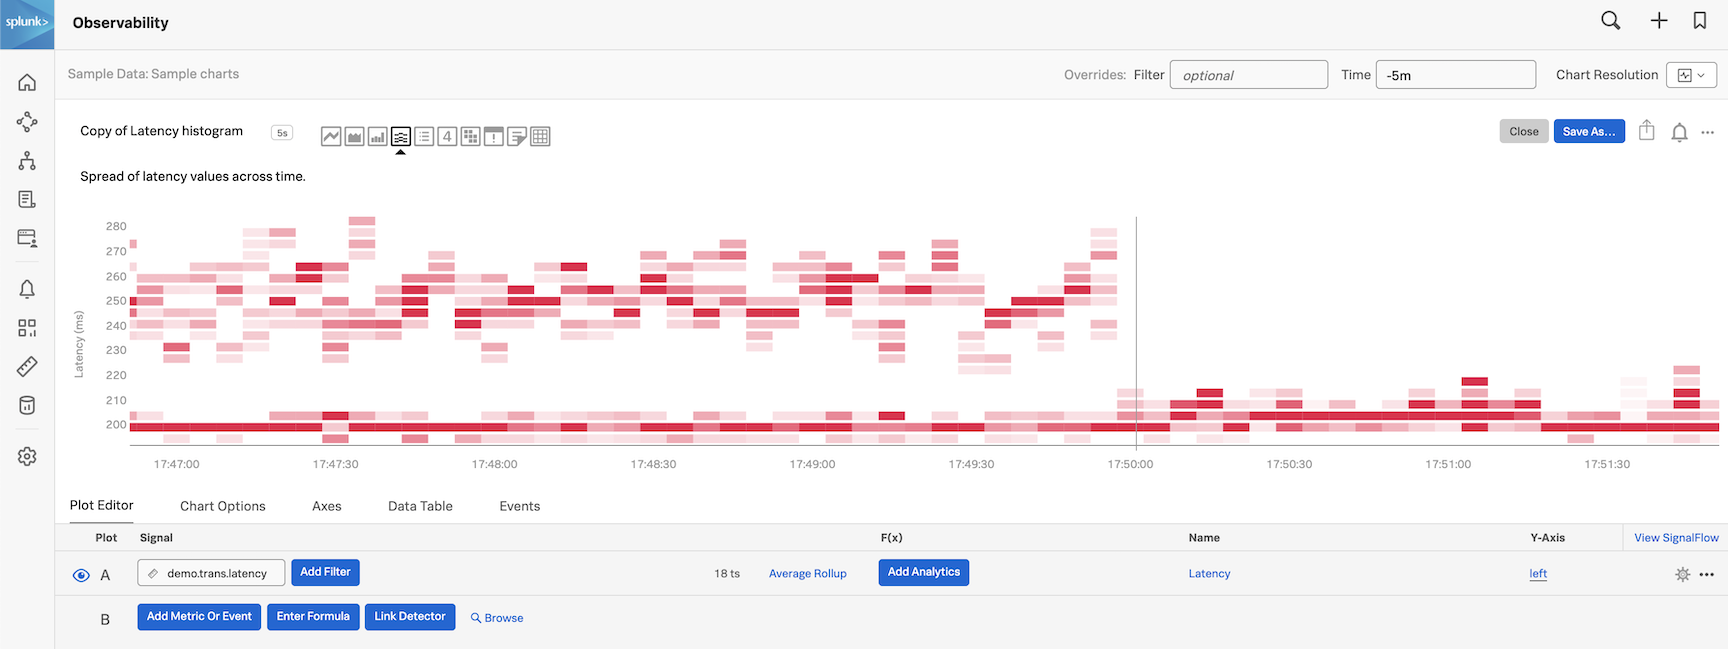This screenshot has width=1728, height=649.
Task: Open chart actions three-dot menu
Action: [x=1707, y=132]
